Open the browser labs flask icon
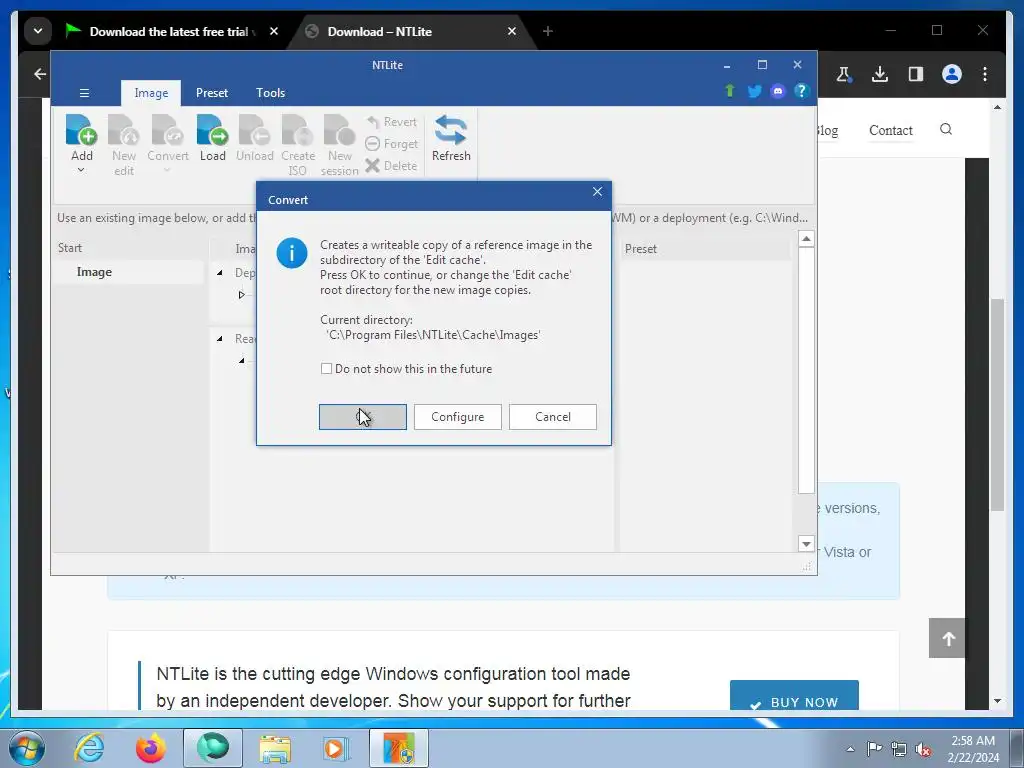 pos(844,74)
